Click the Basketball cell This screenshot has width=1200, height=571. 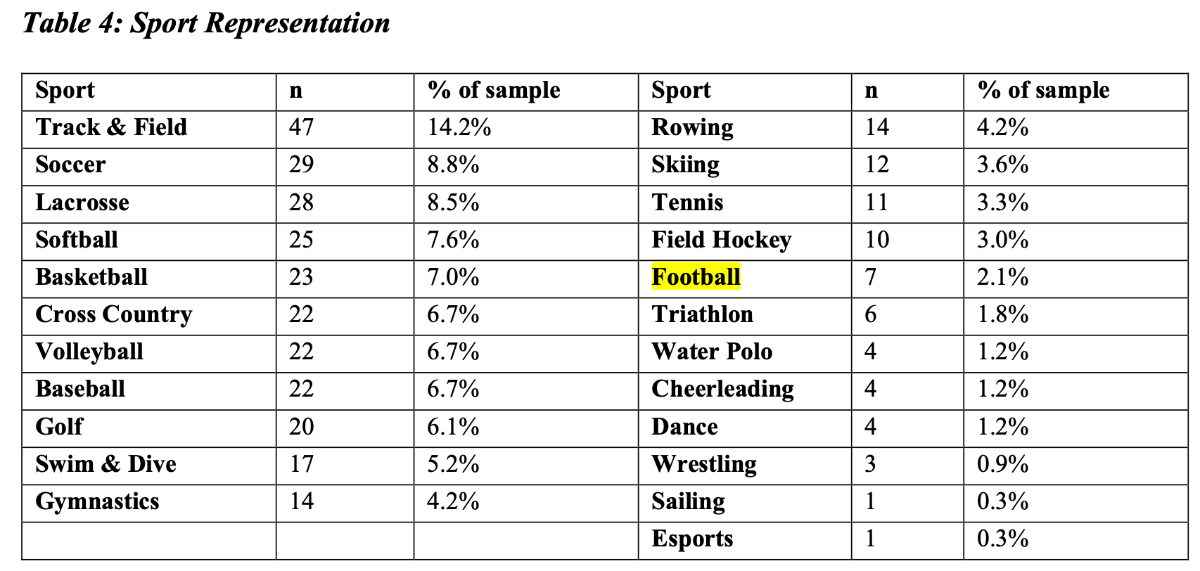pos(91,277)
